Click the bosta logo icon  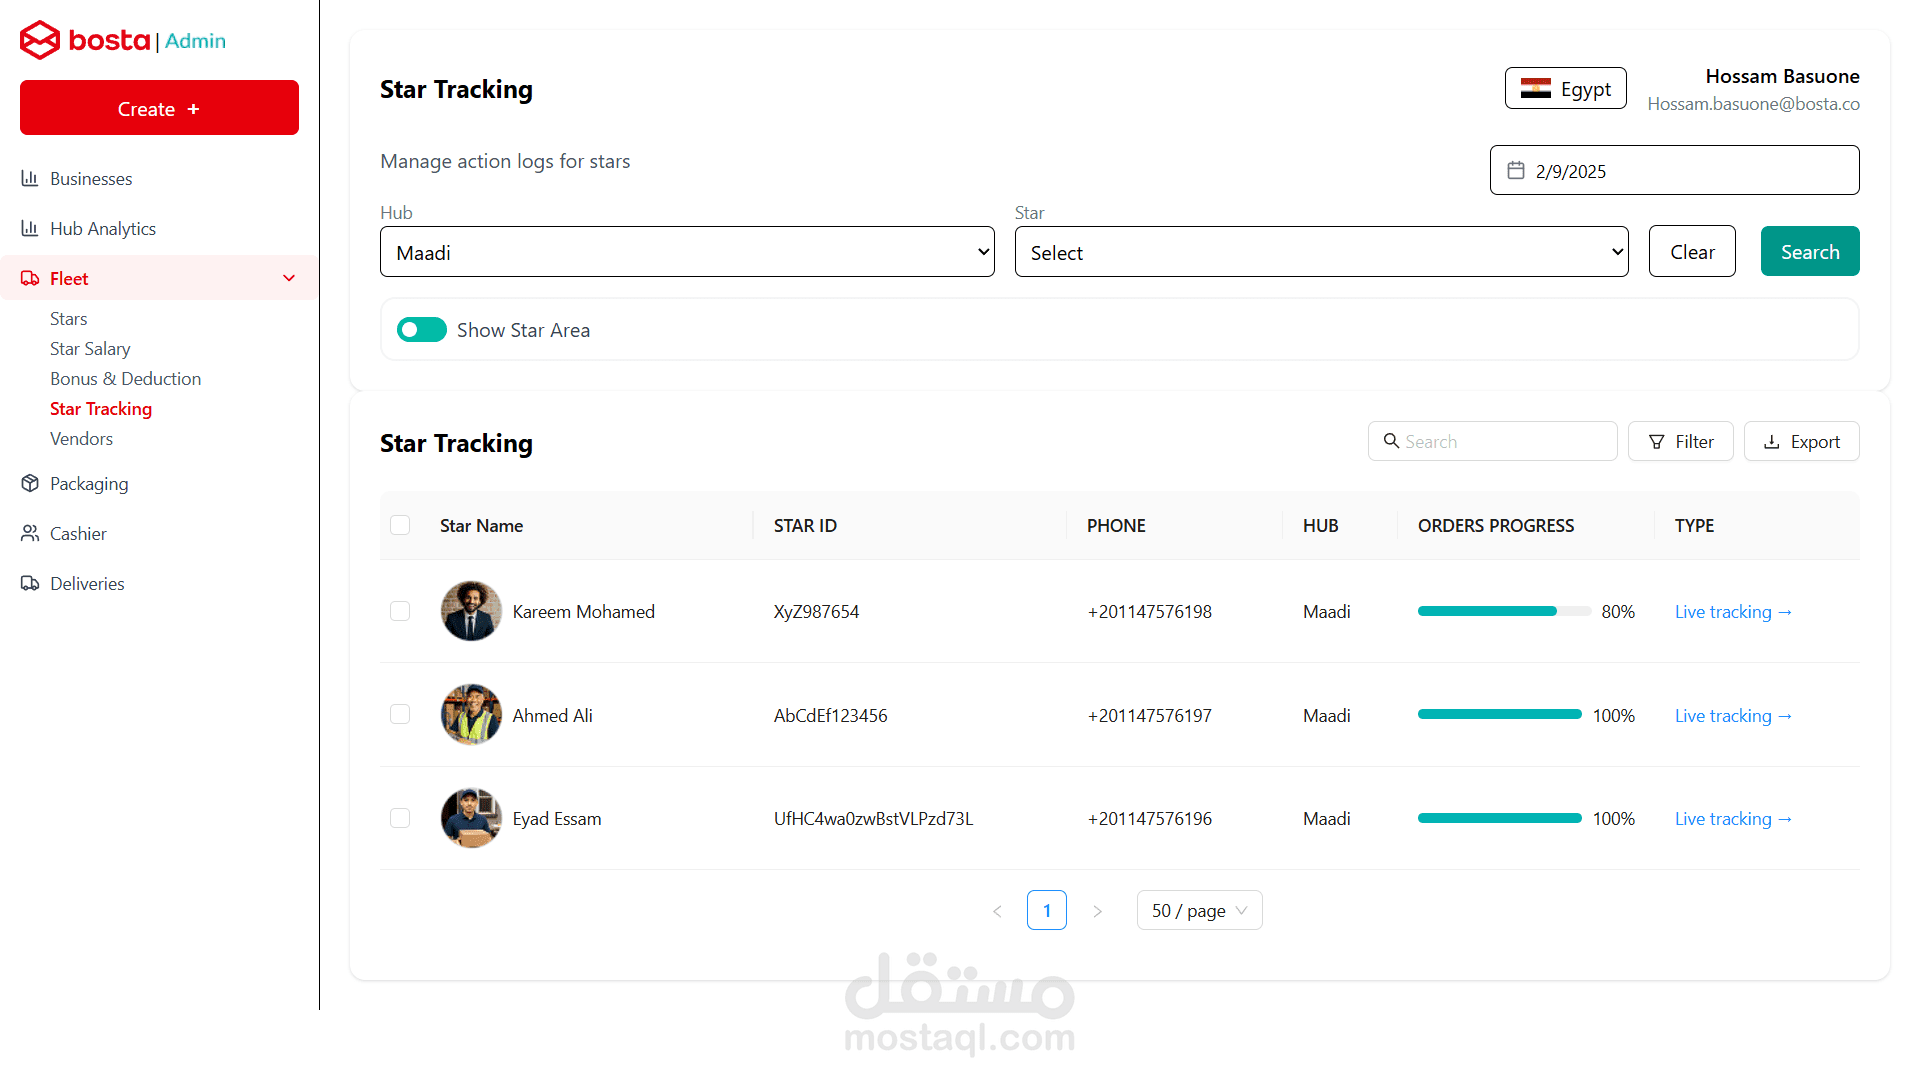[40, 40]
